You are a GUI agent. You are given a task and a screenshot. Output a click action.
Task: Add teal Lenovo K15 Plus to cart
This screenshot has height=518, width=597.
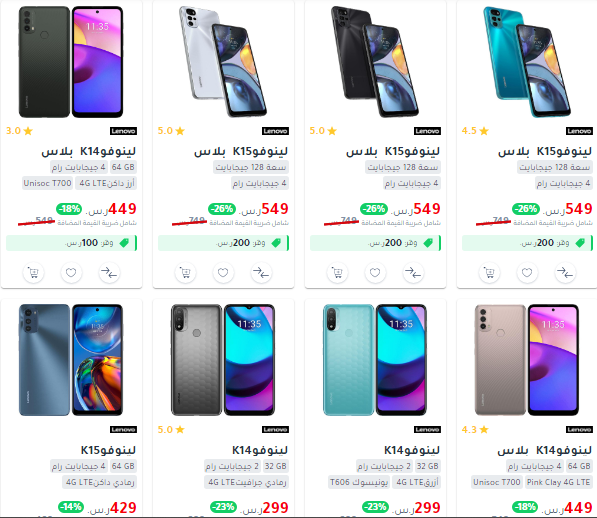click(489, 273)
